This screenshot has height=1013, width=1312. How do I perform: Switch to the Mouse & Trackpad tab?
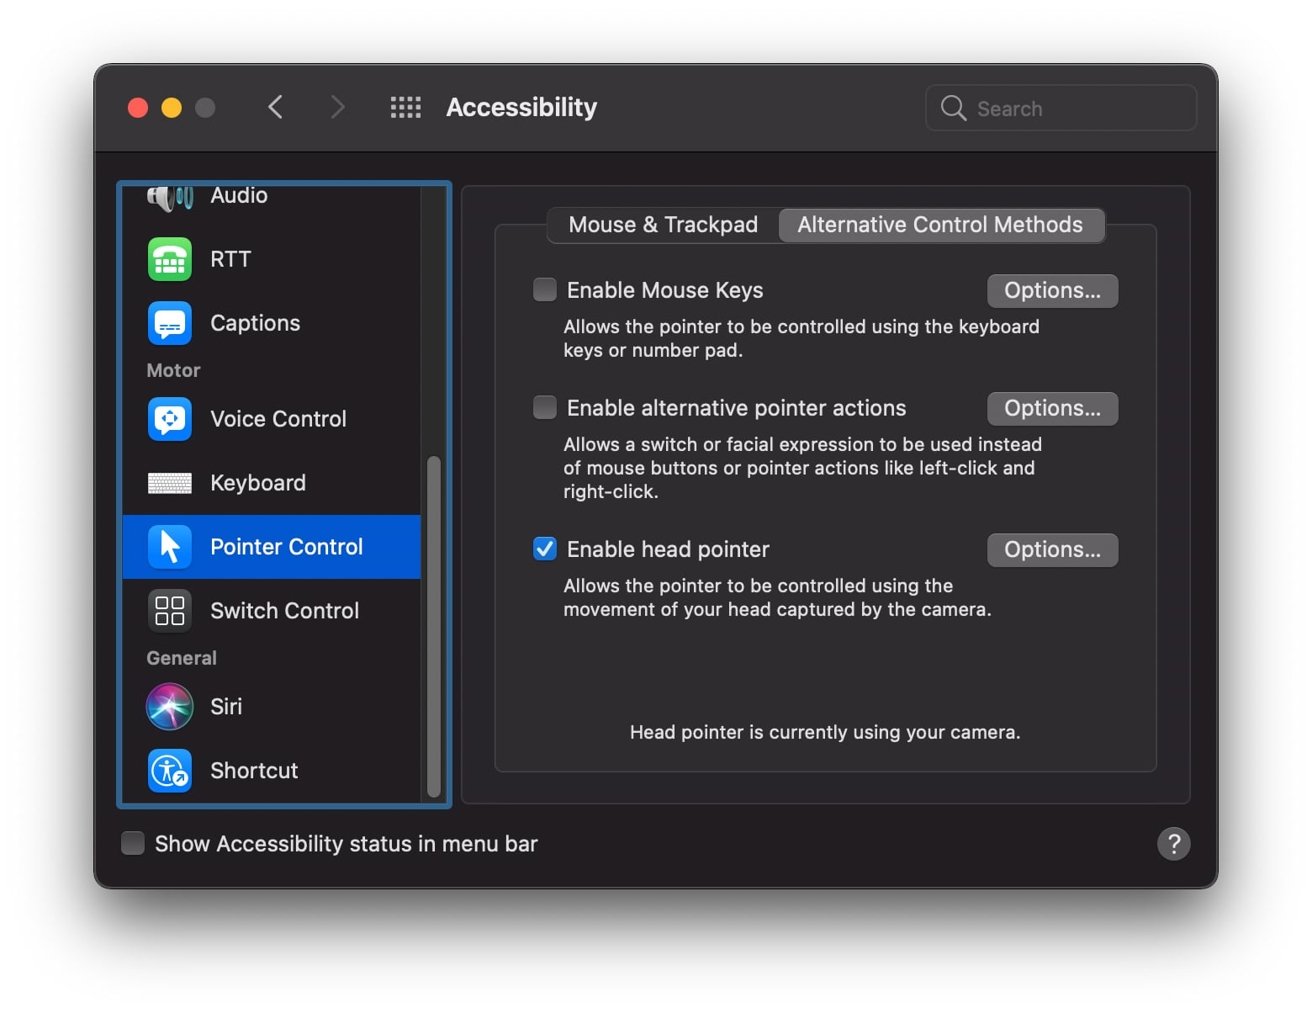point(662,224)
